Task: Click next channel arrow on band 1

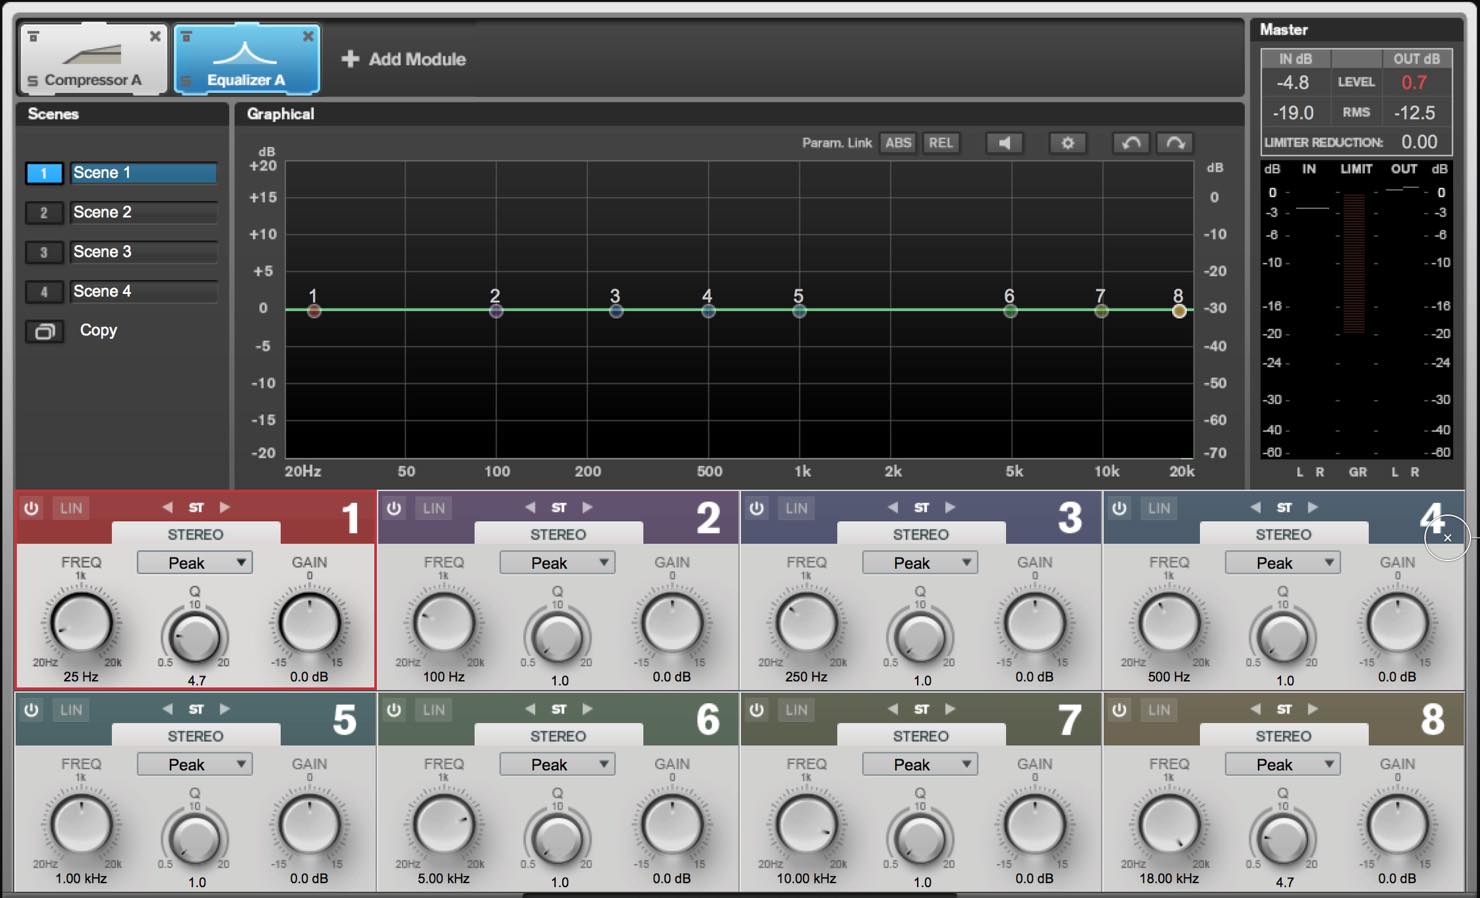Action: click(225, 508)
